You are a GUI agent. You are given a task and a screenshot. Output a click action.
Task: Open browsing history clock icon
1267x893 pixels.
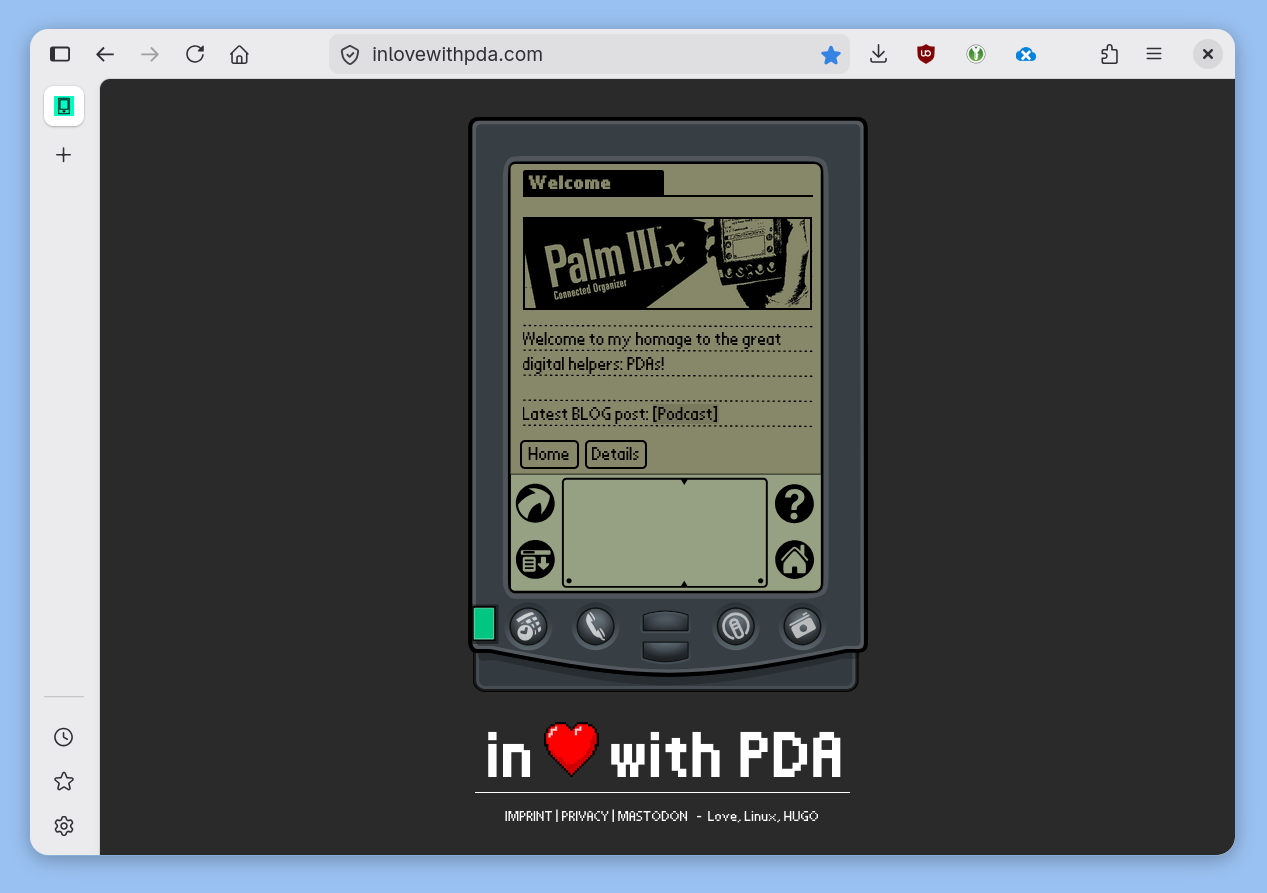point(64,737)
